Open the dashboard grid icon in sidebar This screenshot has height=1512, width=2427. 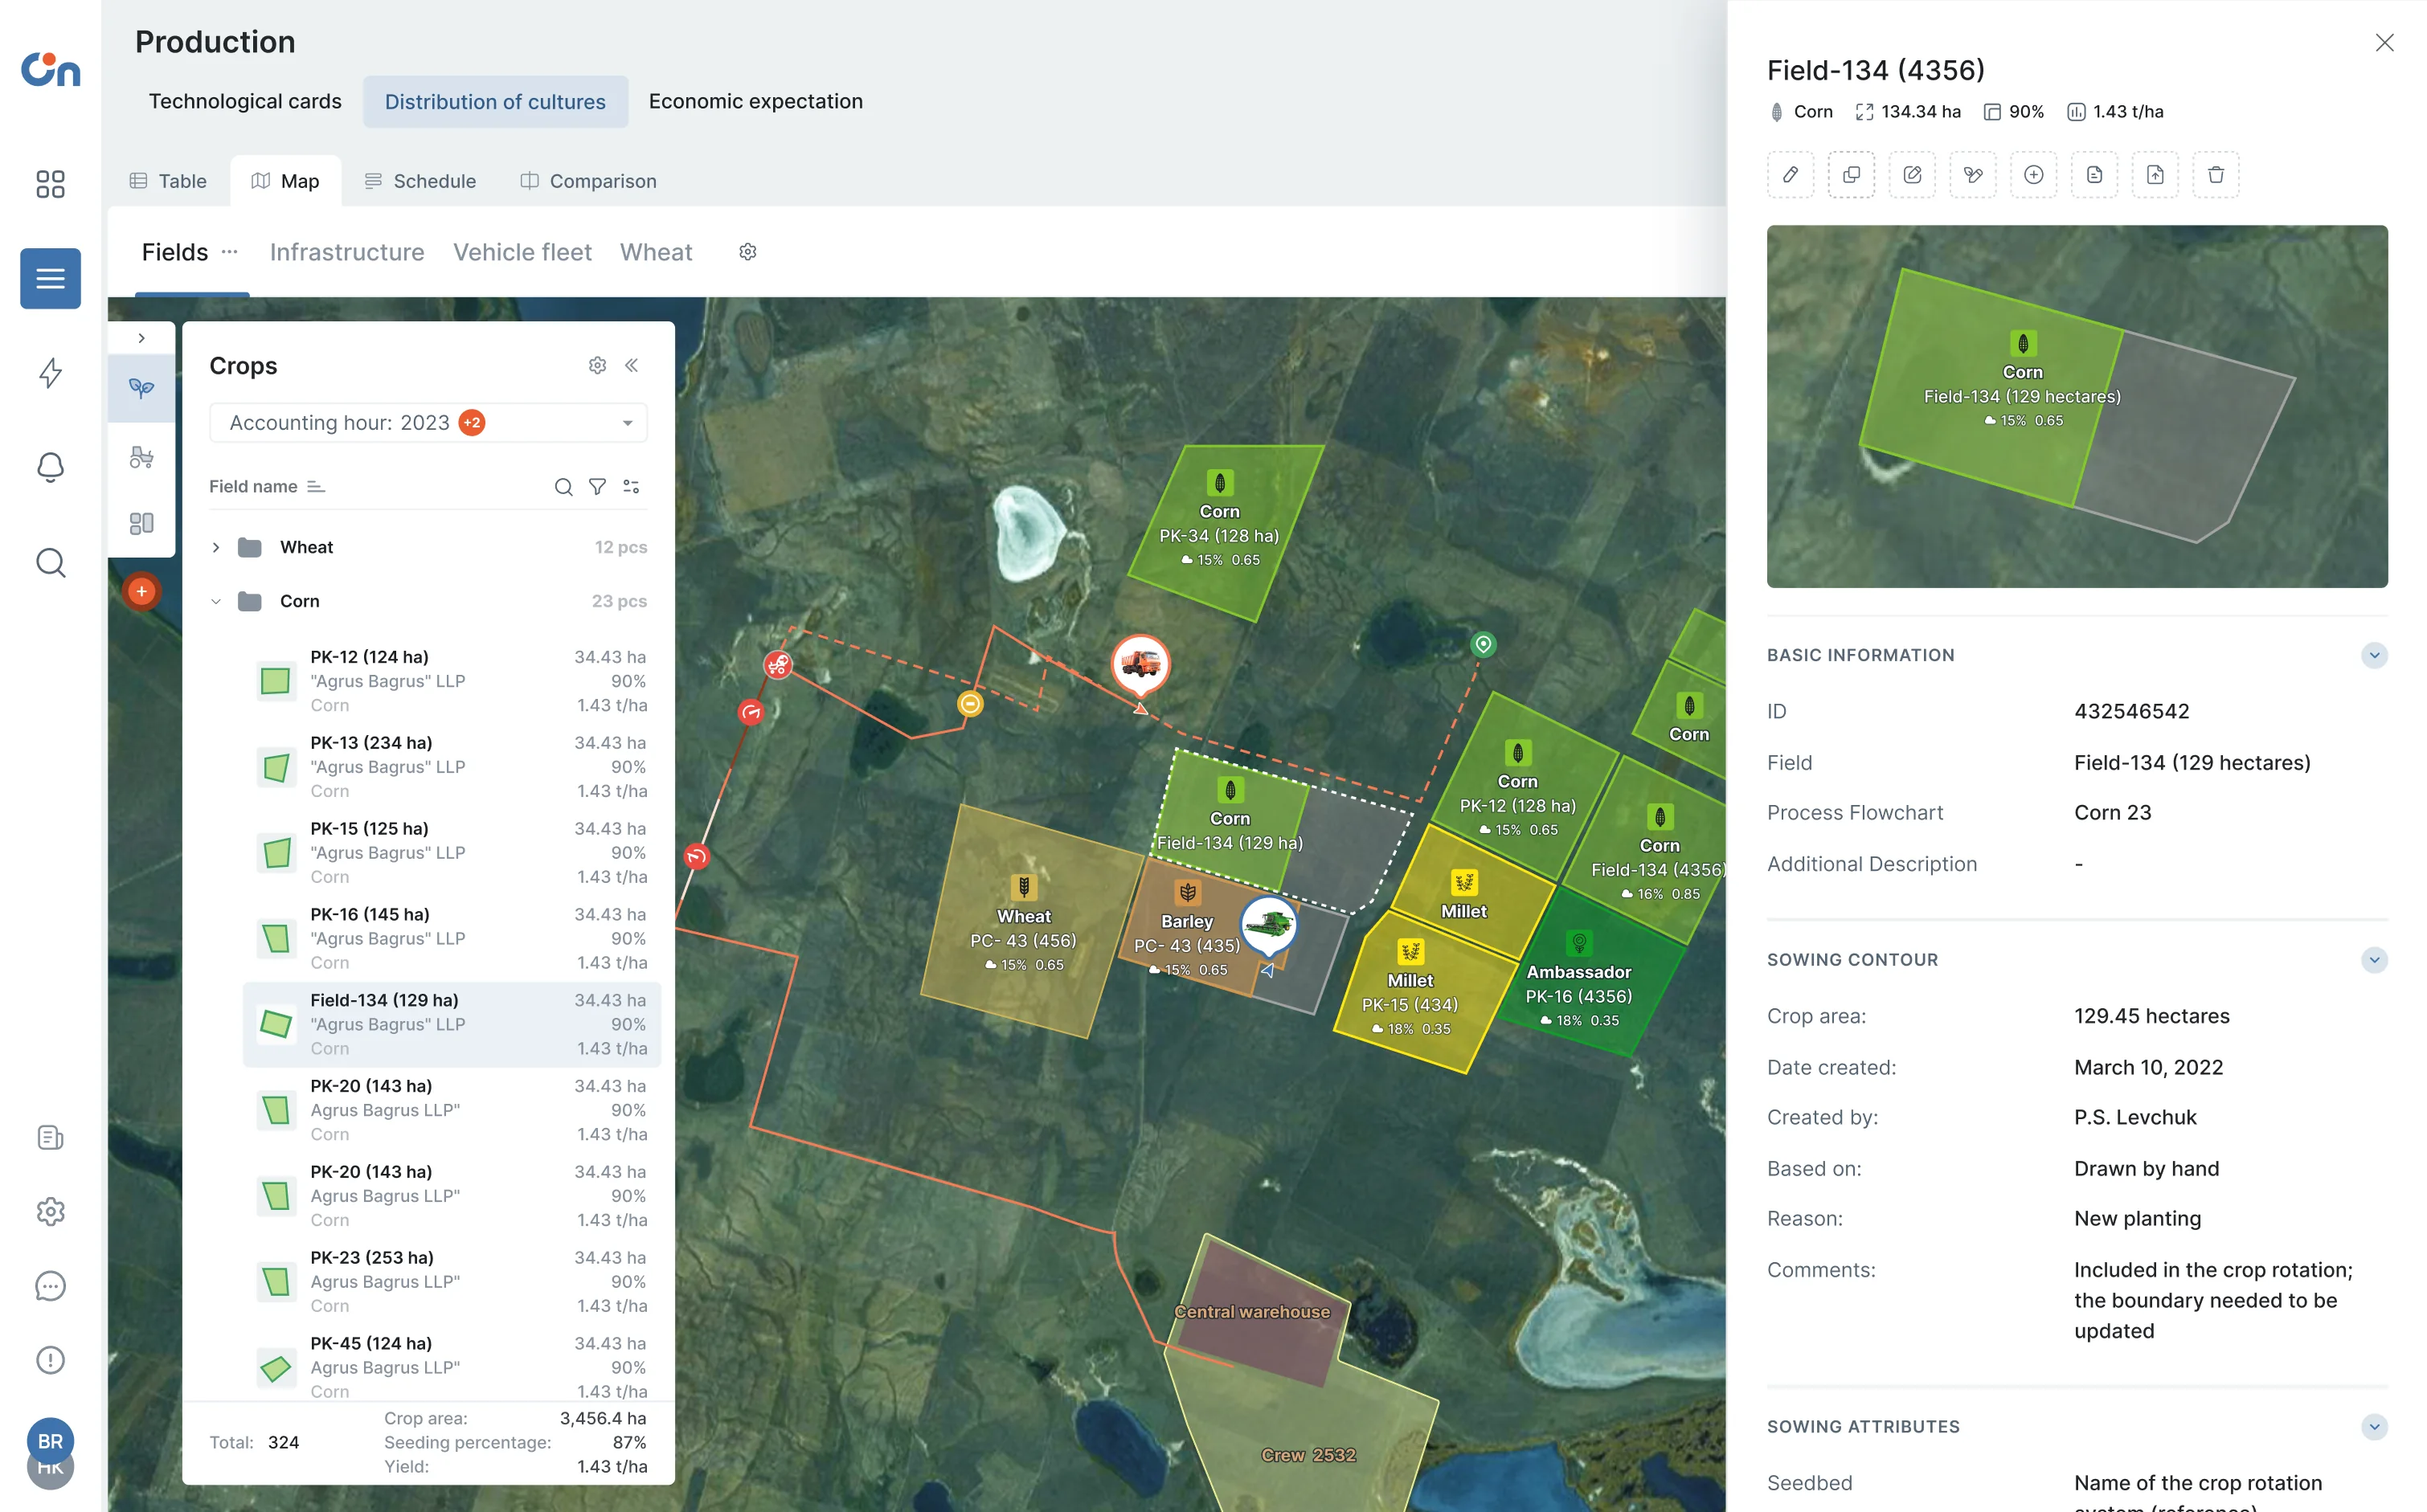pyautogui.click(x=50, y=184)
